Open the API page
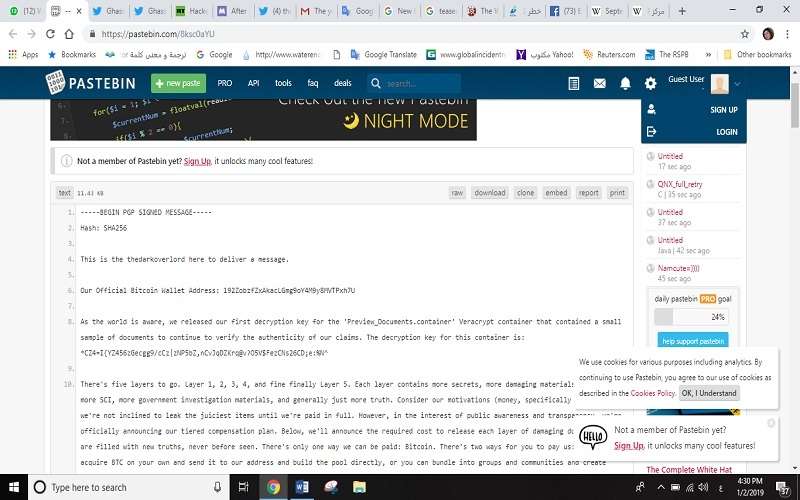Viewport: 800px width, 500px height. pos(254,83)
